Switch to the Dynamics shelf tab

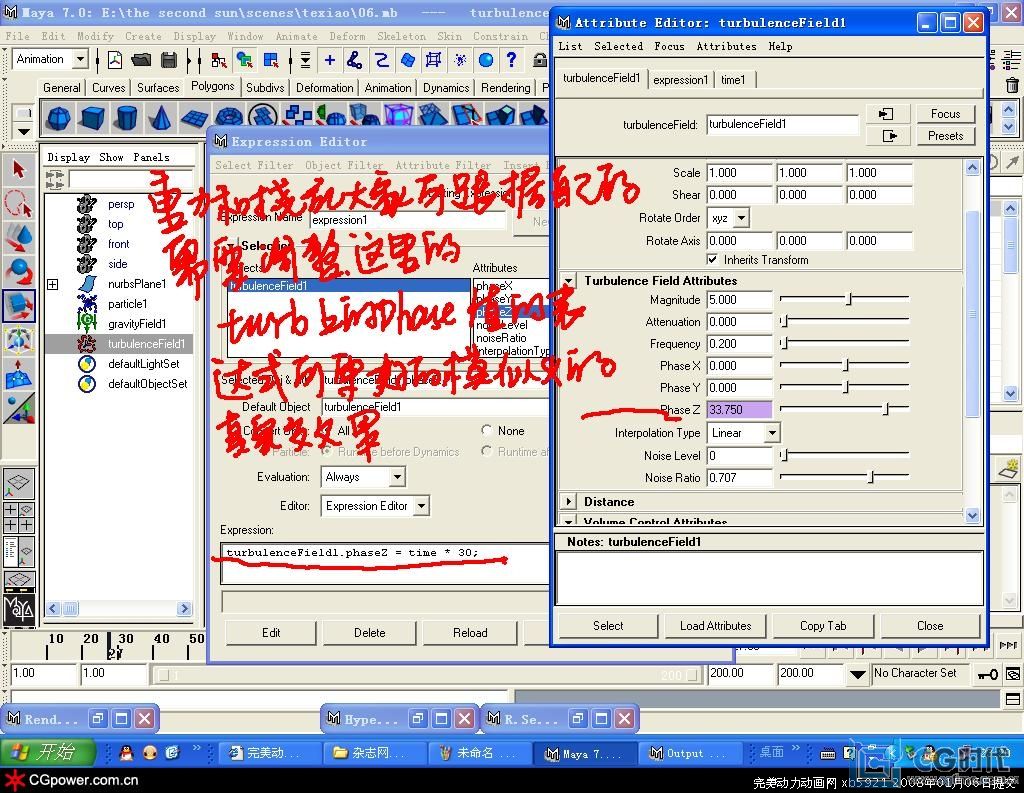(446, 88)
